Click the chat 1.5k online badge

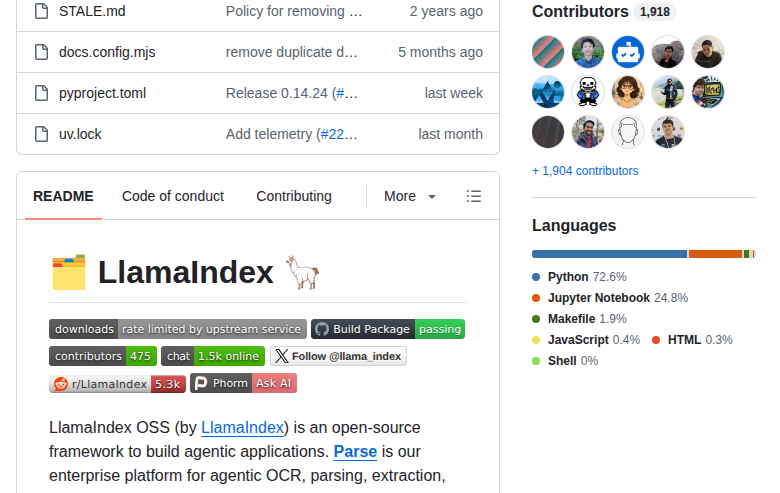point(213,356)
